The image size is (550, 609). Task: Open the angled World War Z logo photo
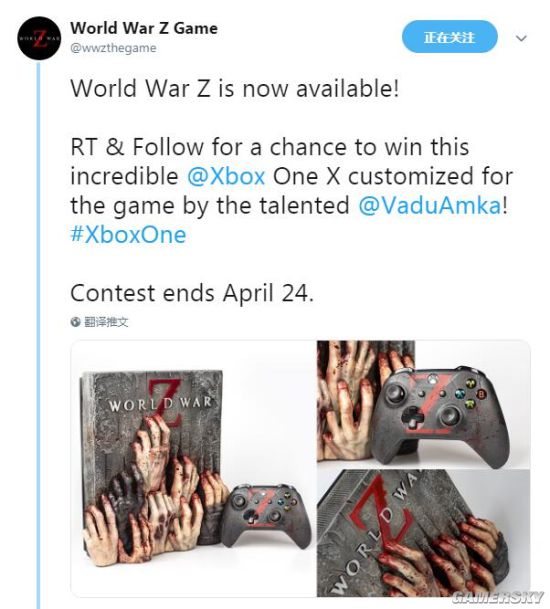pyautogui.click(x=424, y=533)
